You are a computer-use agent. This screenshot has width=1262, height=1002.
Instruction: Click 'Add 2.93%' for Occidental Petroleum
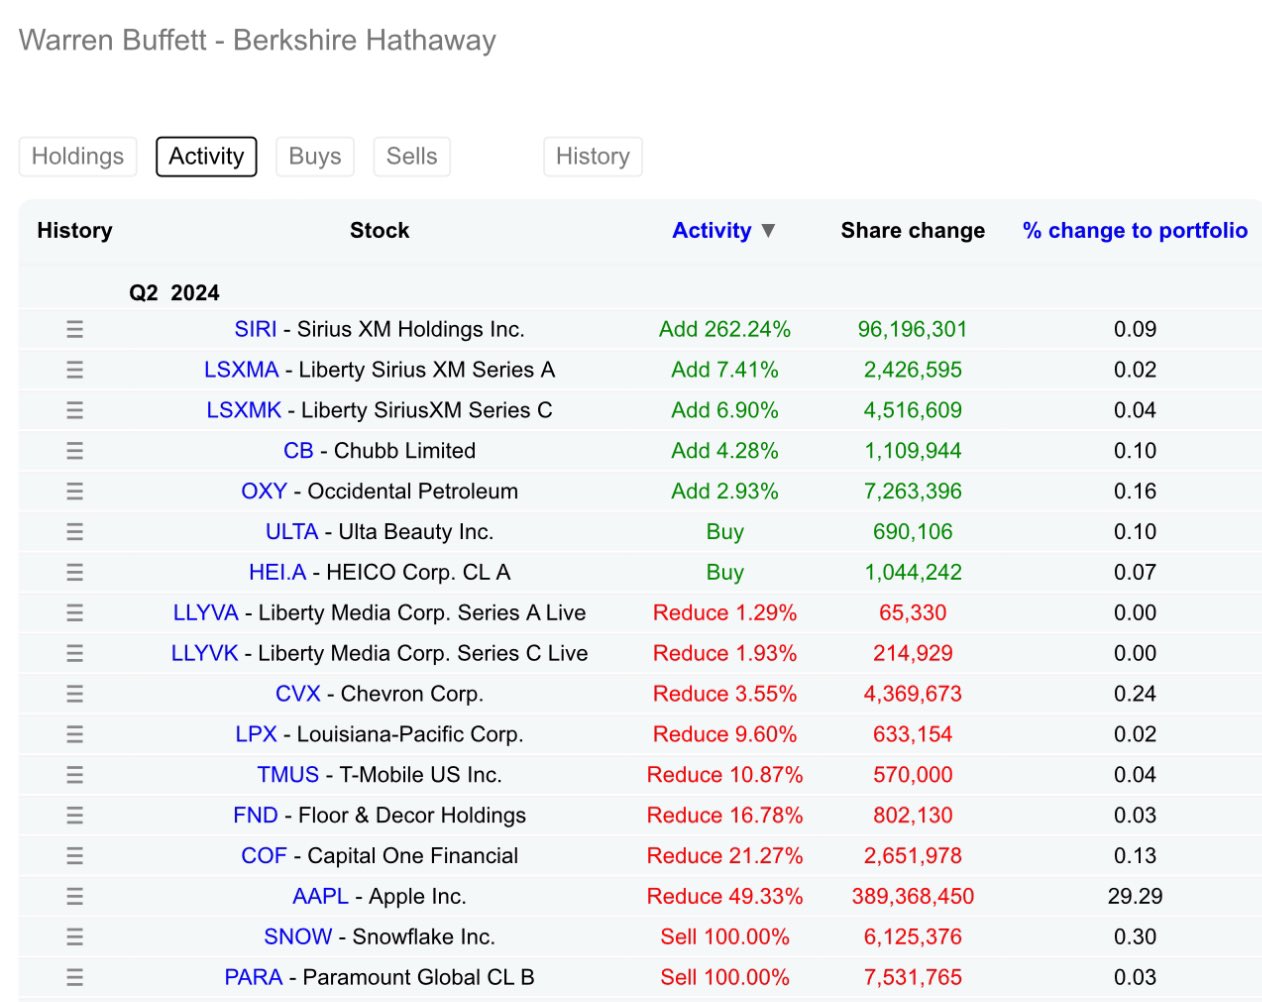click(725, 491)
